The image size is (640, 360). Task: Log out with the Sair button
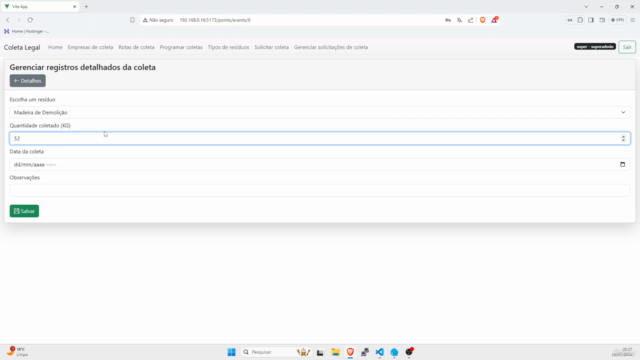627,47
